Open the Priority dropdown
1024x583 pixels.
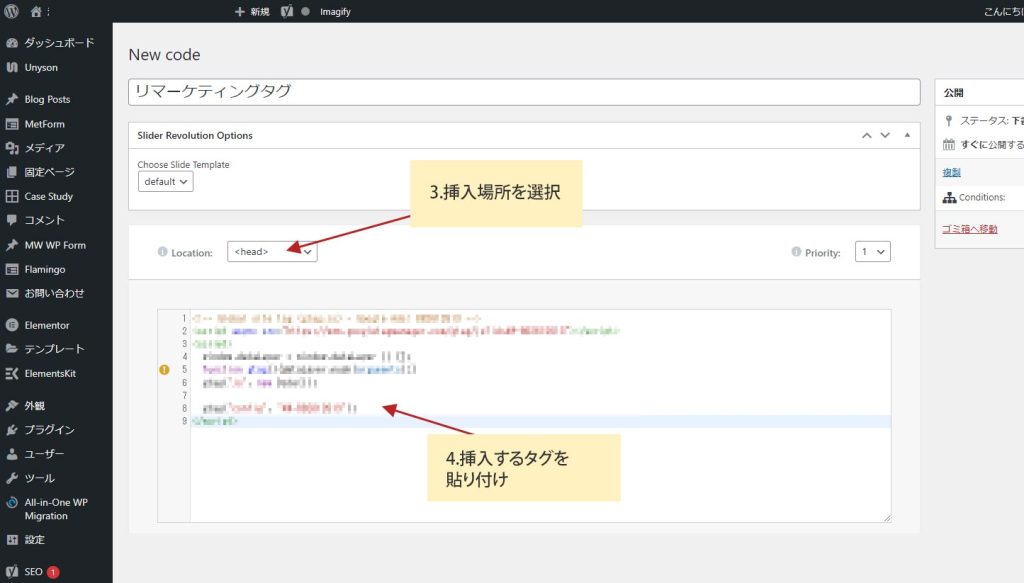[x=872, y=252]
